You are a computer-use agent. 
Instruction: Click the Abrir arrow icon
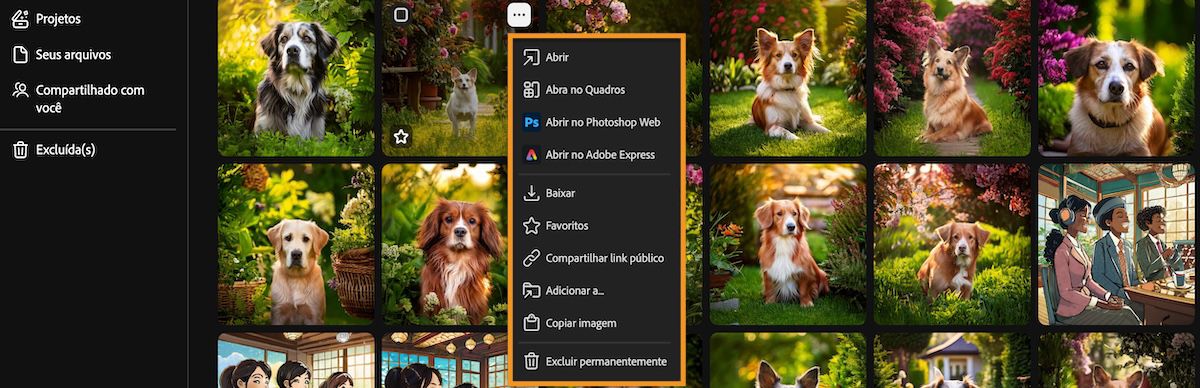532,57
